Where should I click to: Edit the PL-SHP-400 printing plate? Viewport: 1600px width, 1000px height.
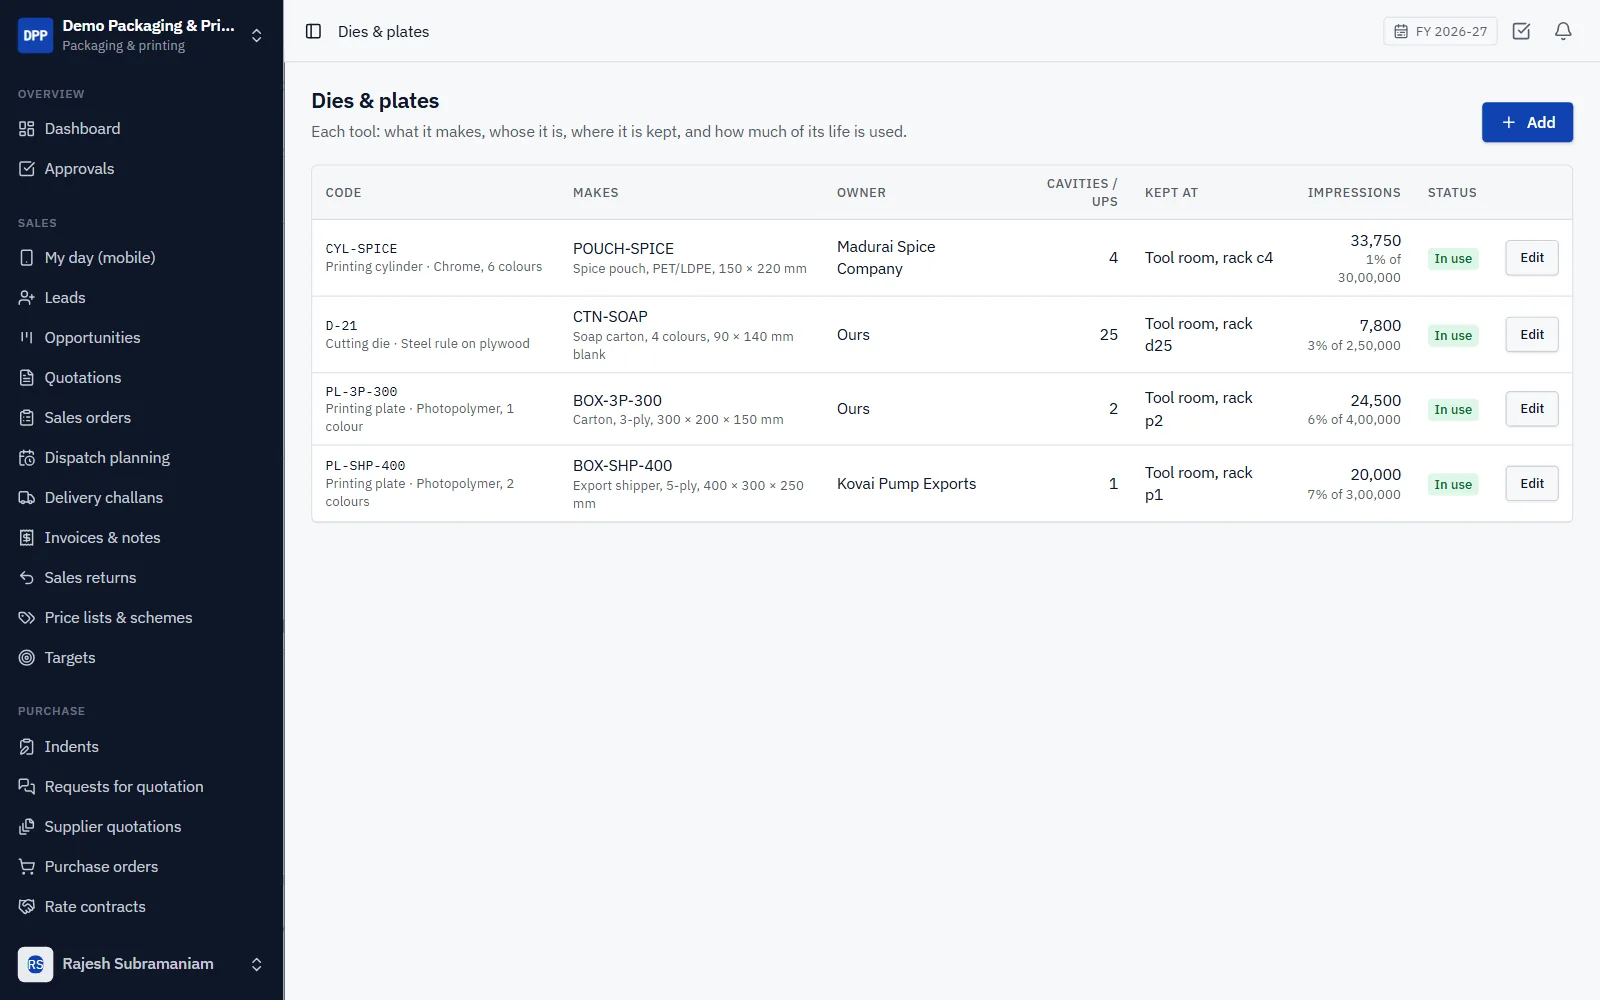click(1532, 484)
